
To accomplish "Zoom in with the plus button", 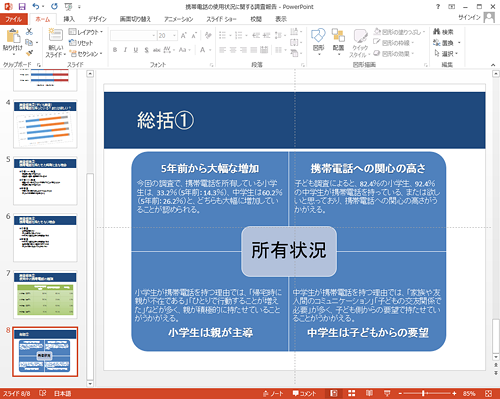I will (454, 394).
